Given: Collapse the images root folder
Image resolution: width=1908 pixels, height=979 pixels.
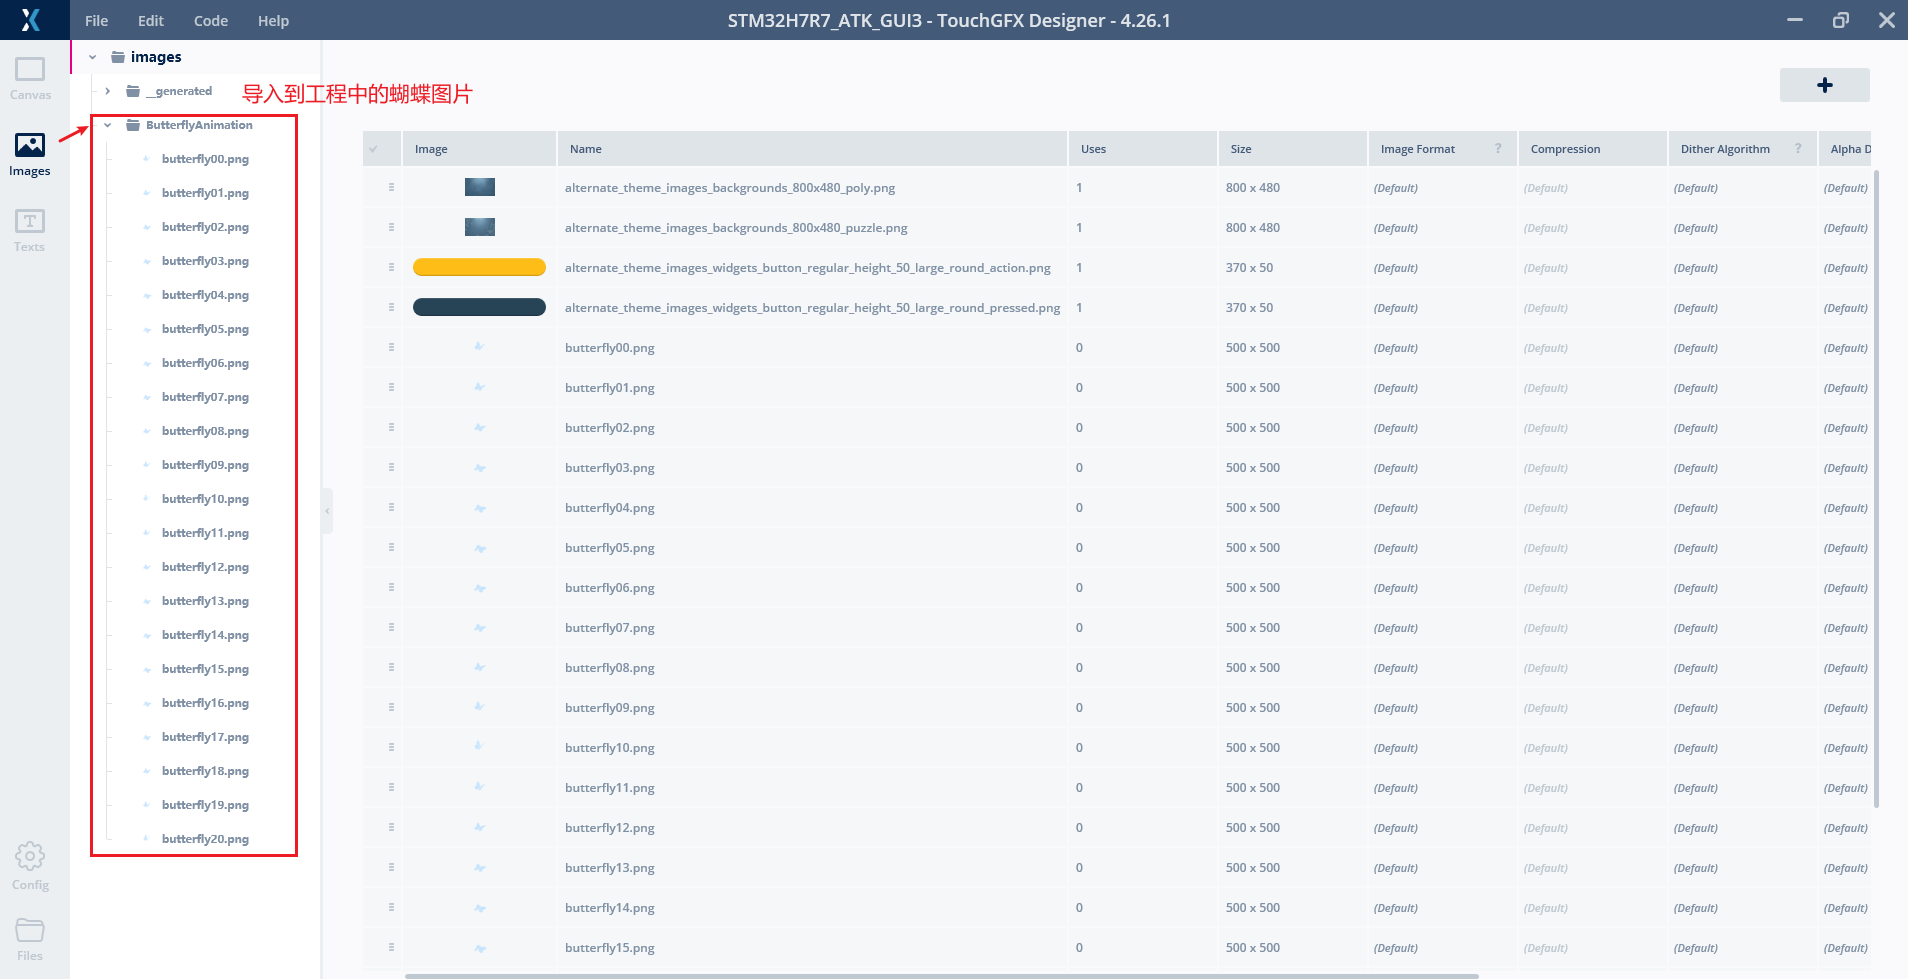Looking at the screenshot, I should (x=93, y=57).
